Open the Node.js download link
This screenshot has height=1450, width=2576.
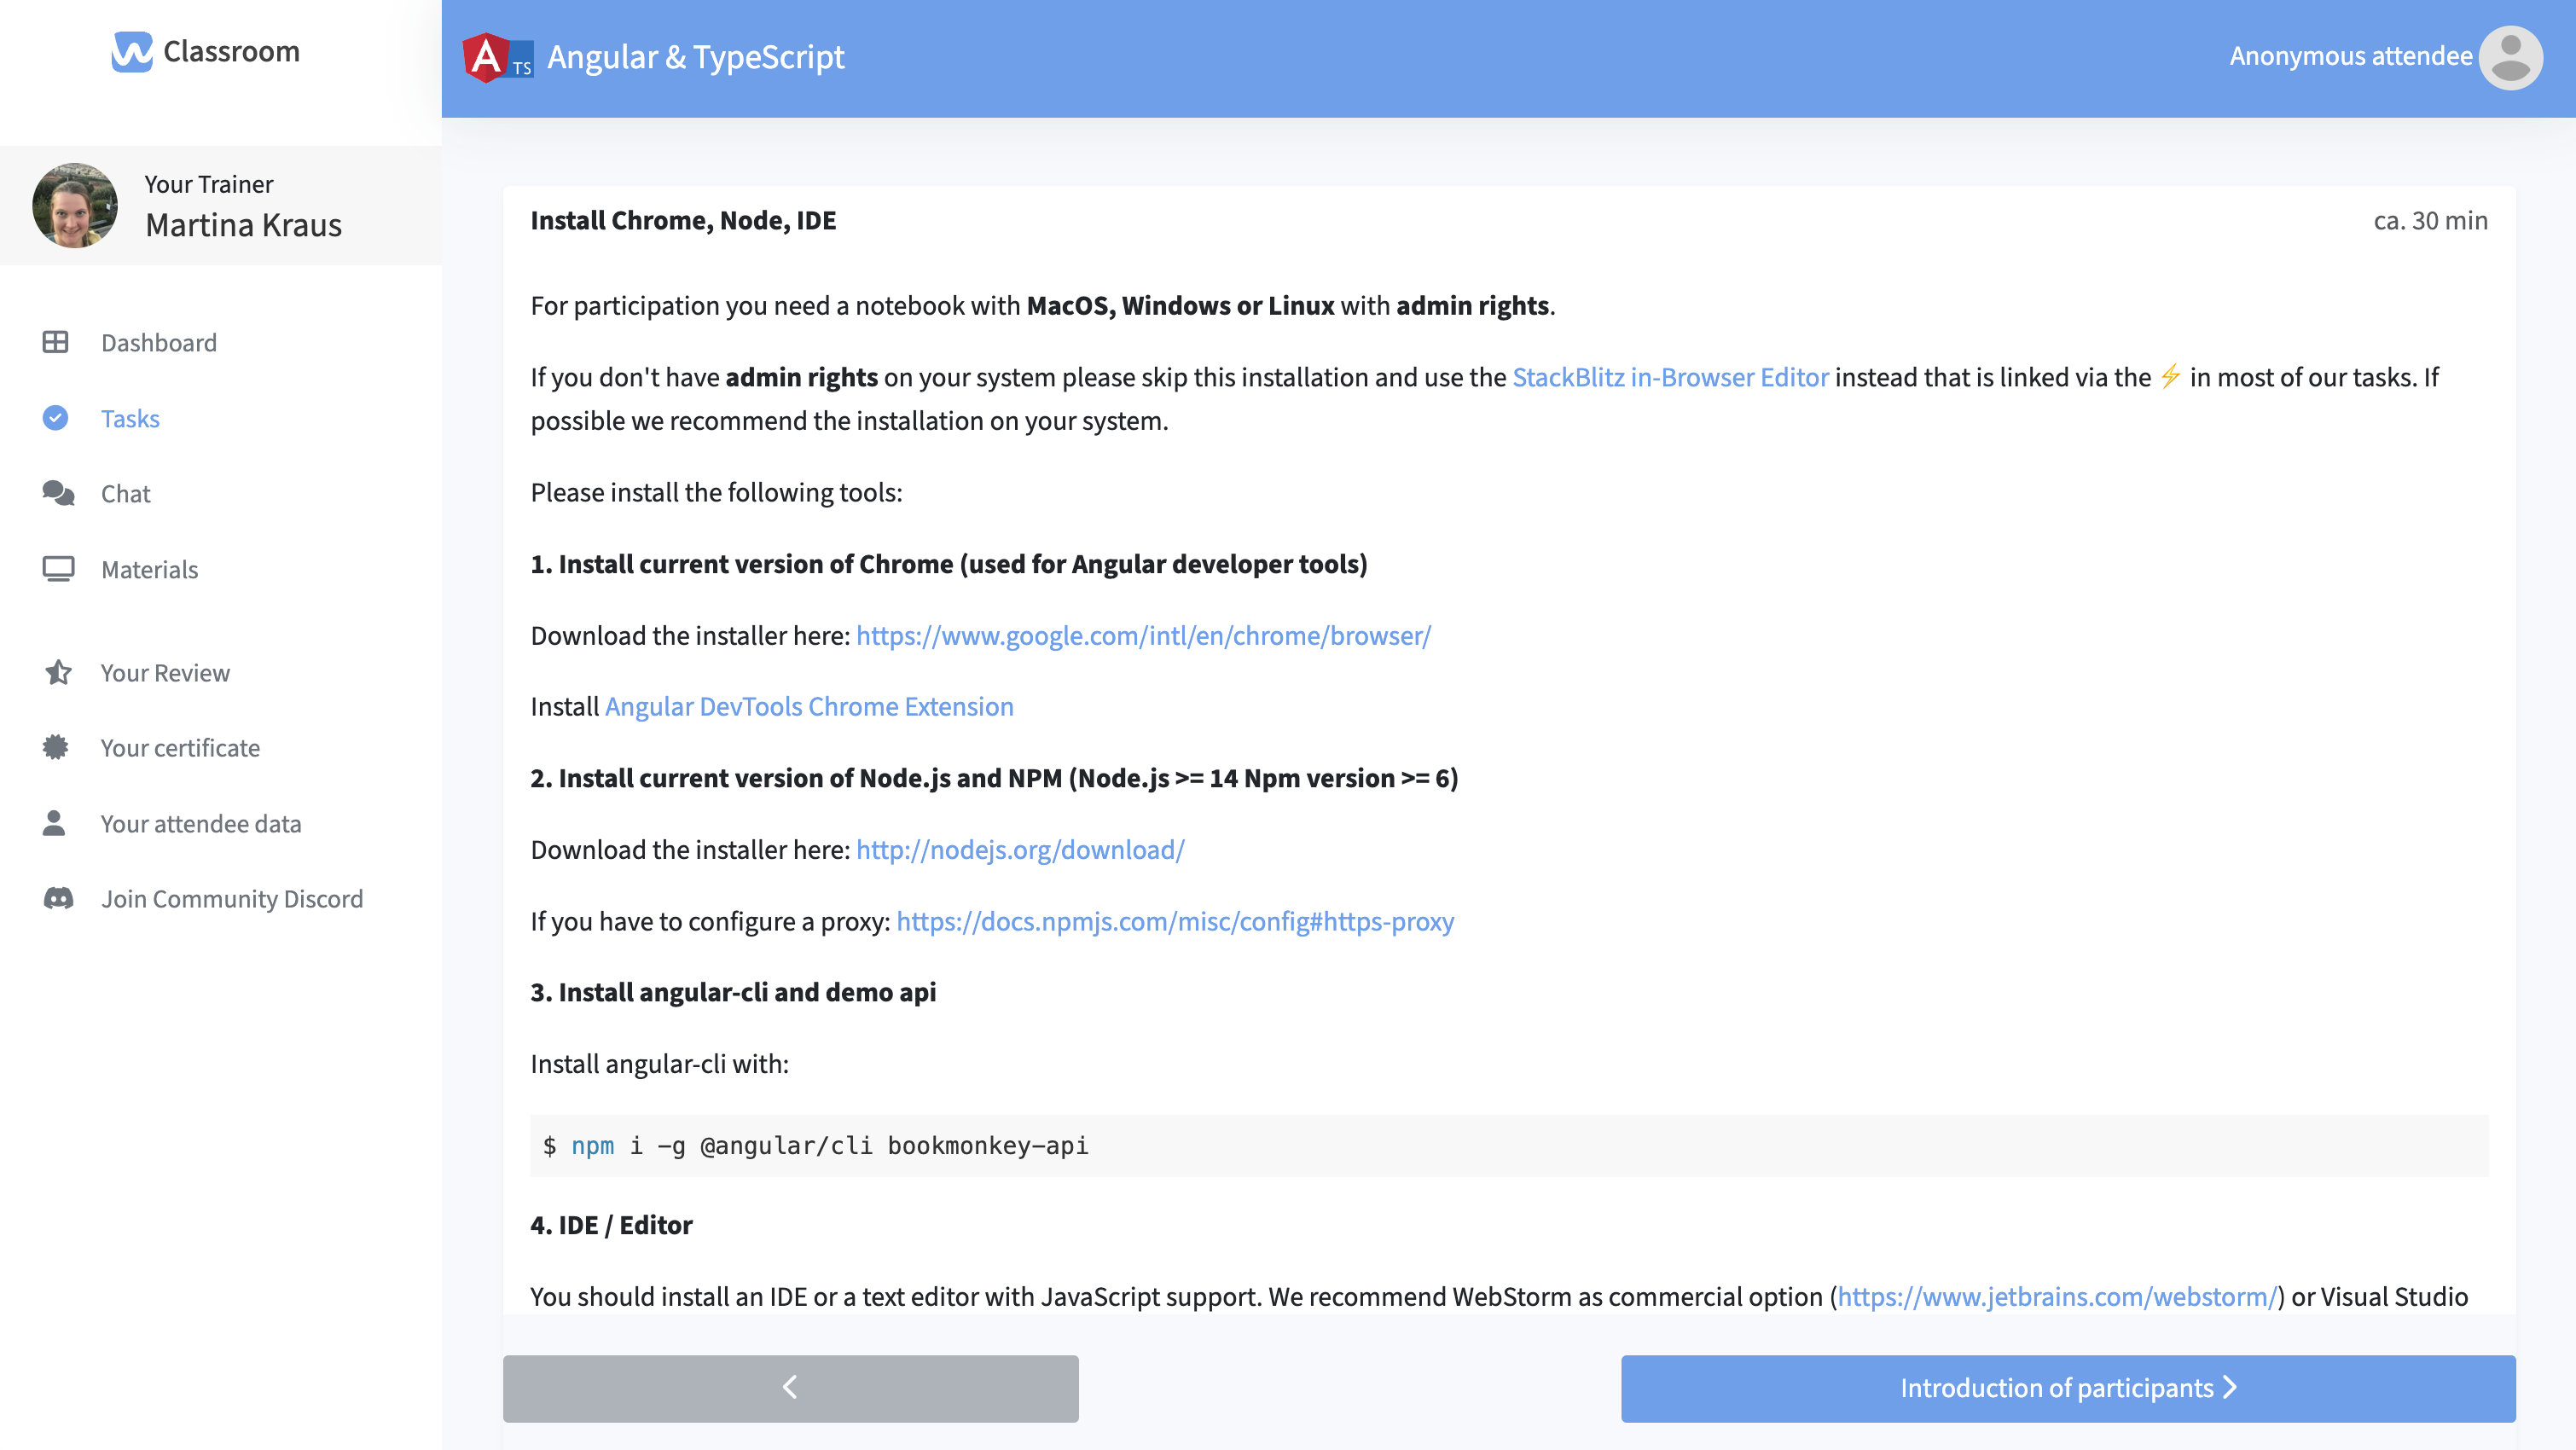1019,849
